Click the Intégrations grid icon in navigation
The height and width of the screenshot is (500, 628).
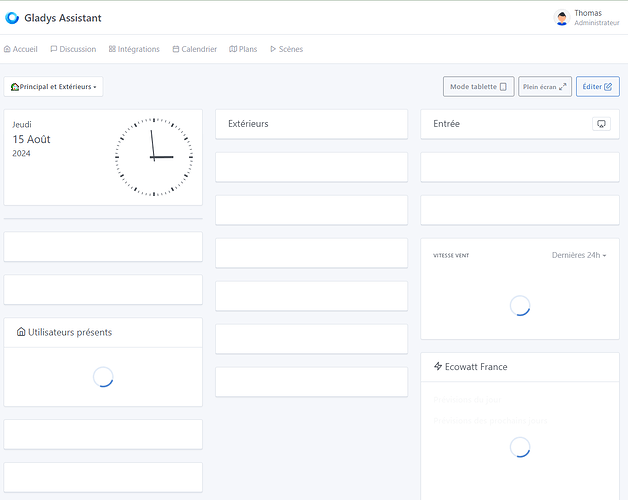112,49
